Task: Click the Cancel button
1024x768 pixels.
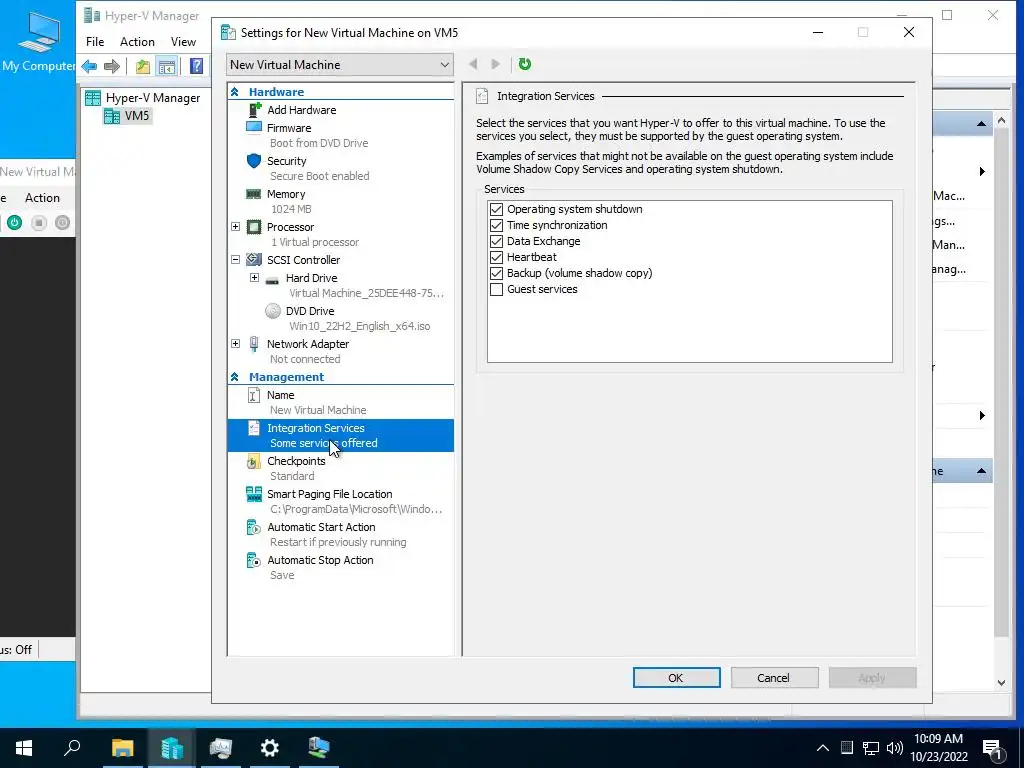Action: (x=774, y=678)
